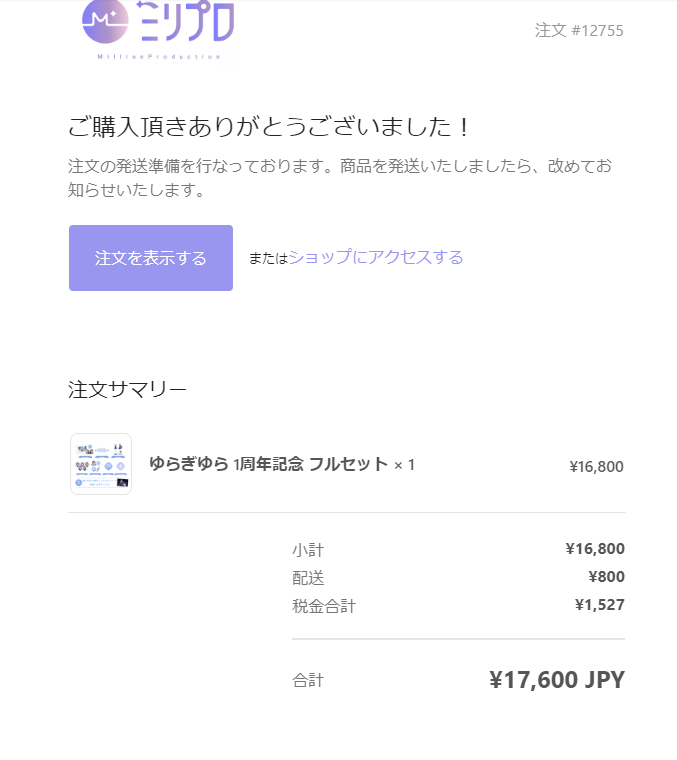The image size is (677, 760).
Task: Click the ¥17,600 JPY total amount
Action: (557, 680)
